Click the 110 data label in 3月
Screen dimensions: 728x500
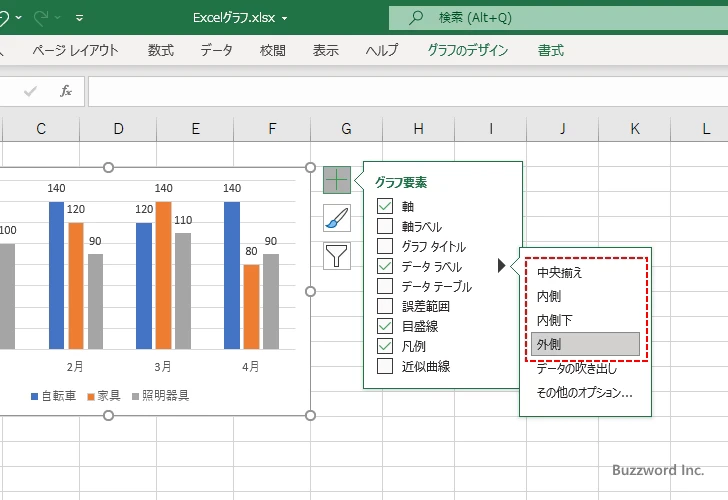183,220
